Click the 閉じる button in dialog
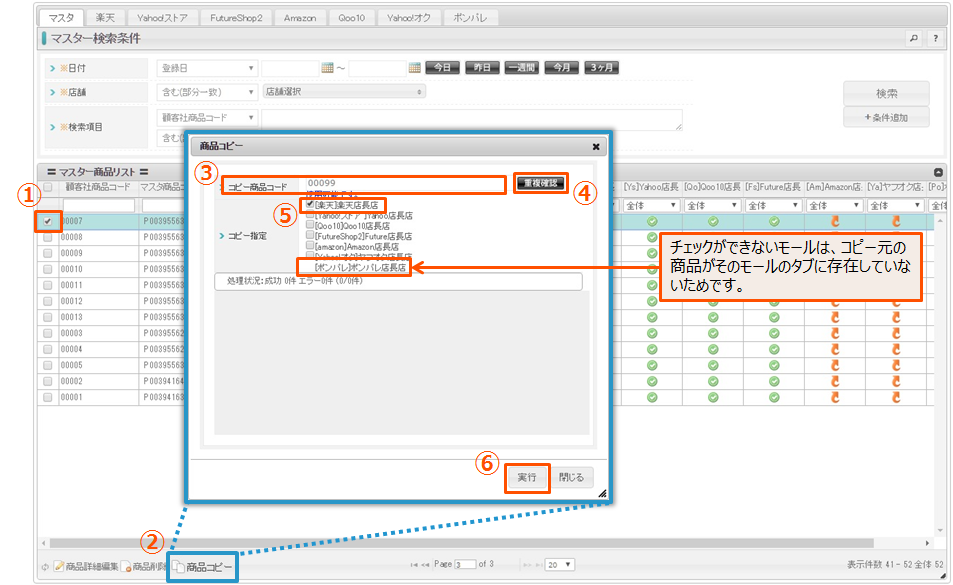 click(x=571, y=477)
